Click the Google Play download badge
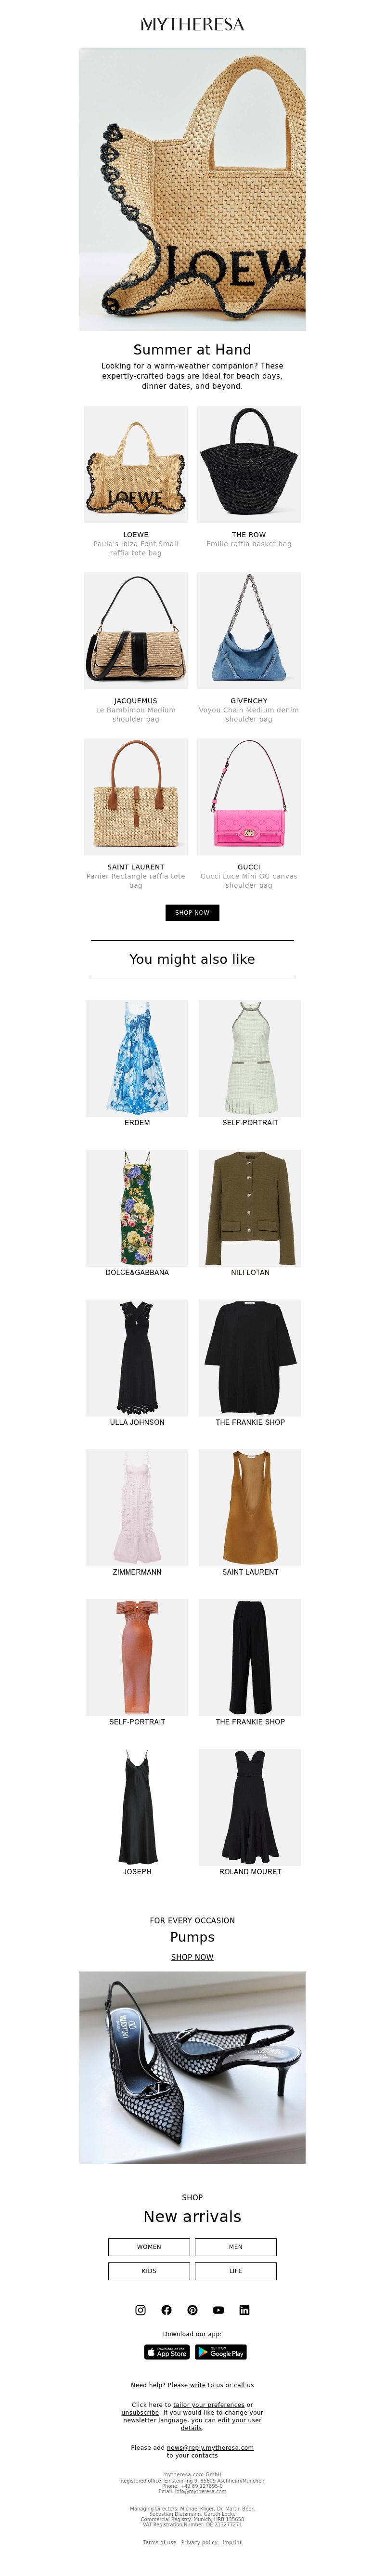 pyautogui.click(x=220, y=2352)
